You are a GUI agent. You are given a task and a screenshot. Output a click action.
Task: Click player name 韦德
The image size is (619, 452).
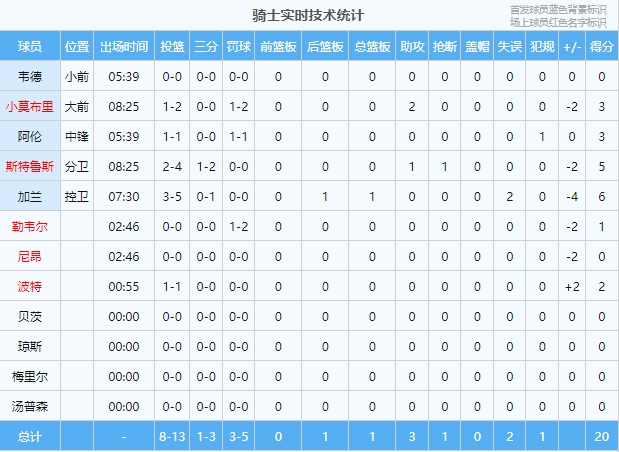coord(30,77)
